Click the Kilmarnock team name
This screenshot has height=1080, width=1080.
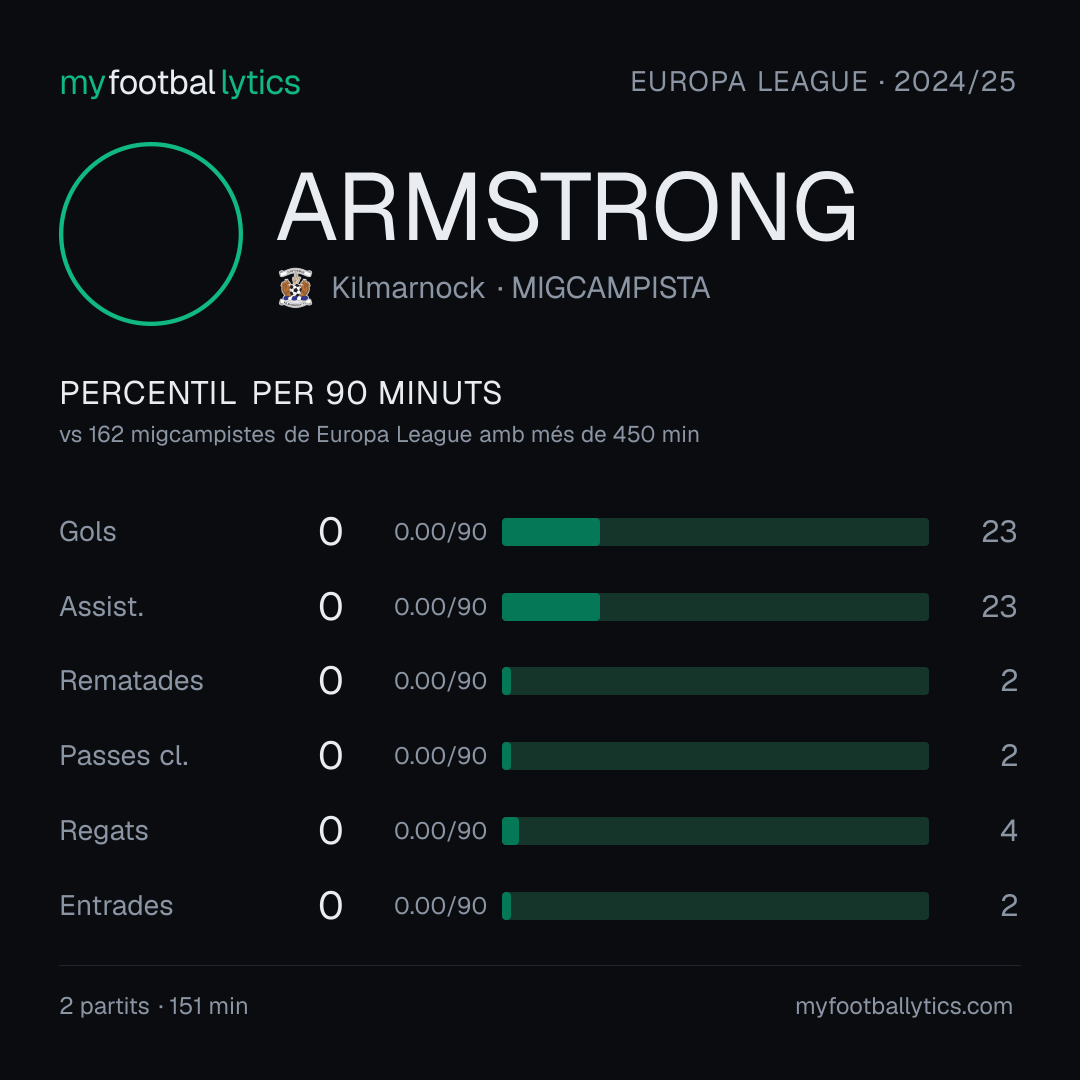pyautogui.click(x=408, y=288)
